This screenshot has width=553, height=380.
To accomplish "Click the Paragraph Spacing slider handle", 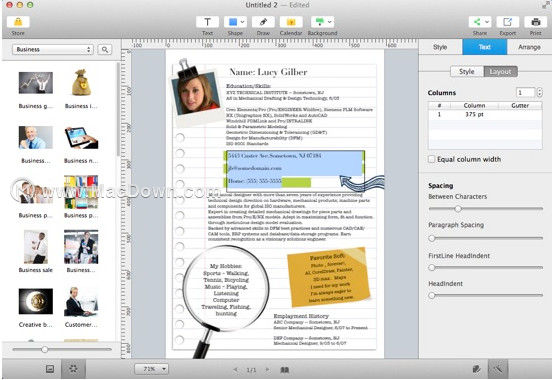I will [432, 238].
